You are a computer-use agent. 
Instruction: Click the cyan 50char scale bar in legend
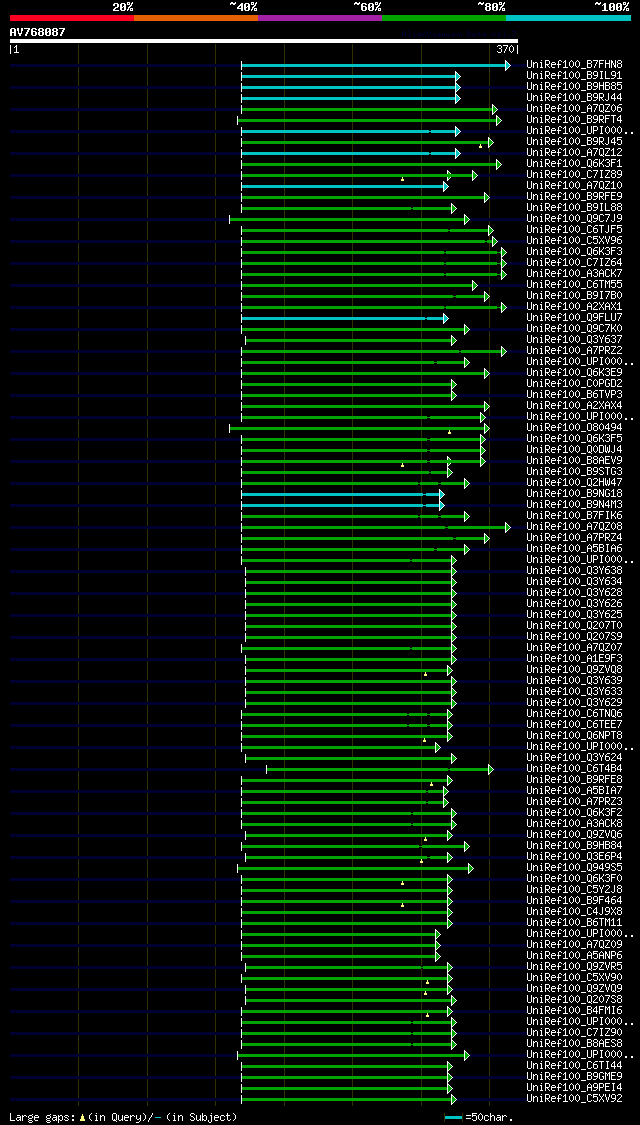(453, 1117)
